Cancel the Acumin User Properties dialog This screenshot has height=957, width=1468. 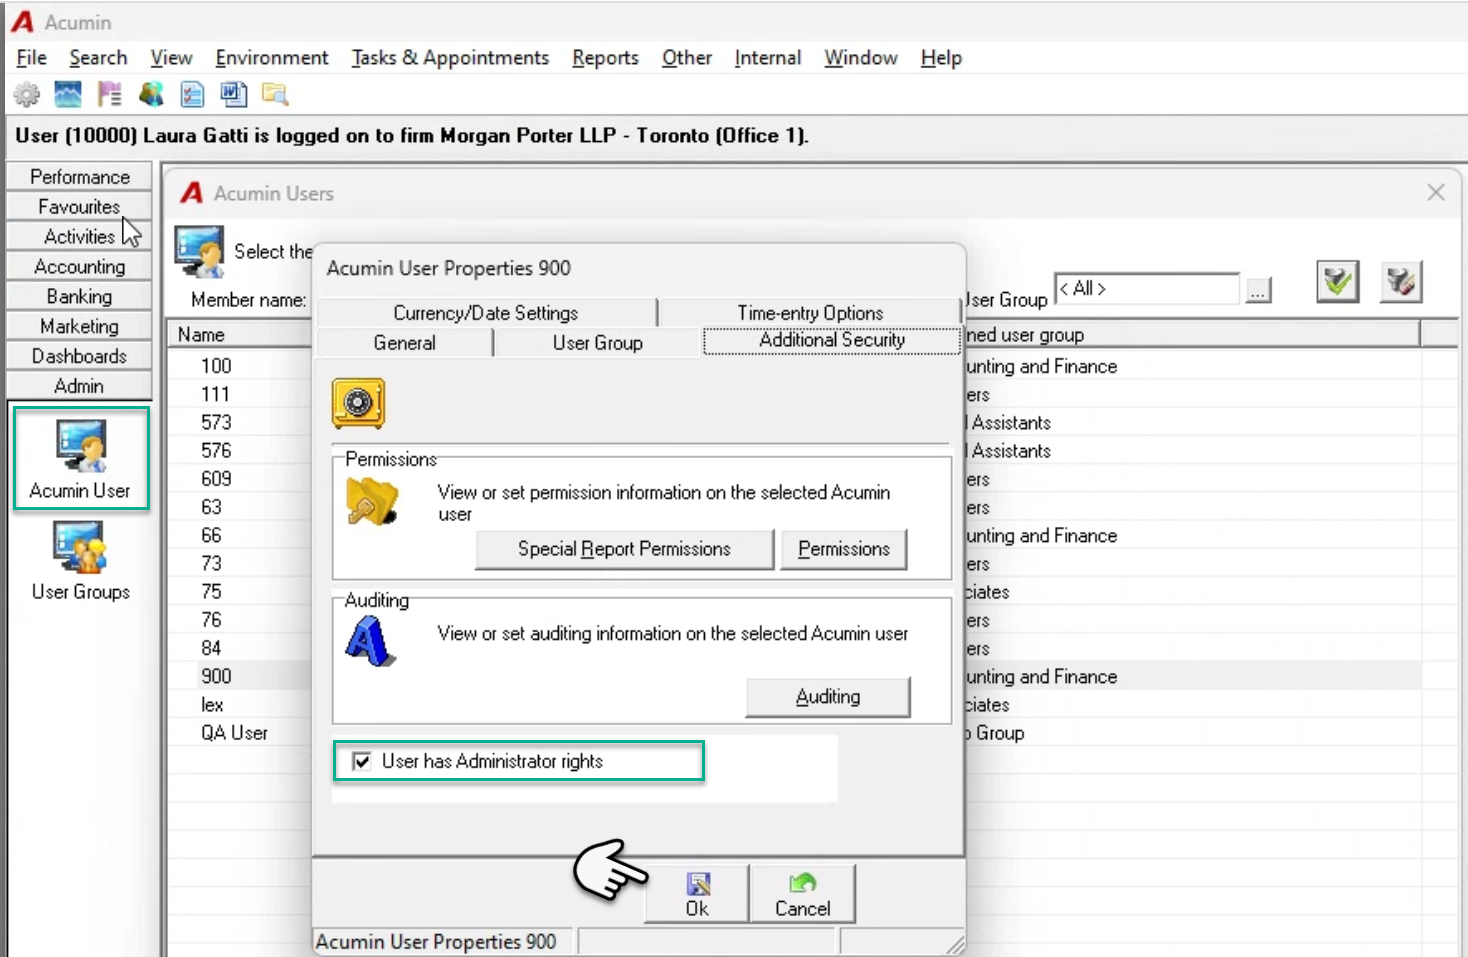(803, 894)
